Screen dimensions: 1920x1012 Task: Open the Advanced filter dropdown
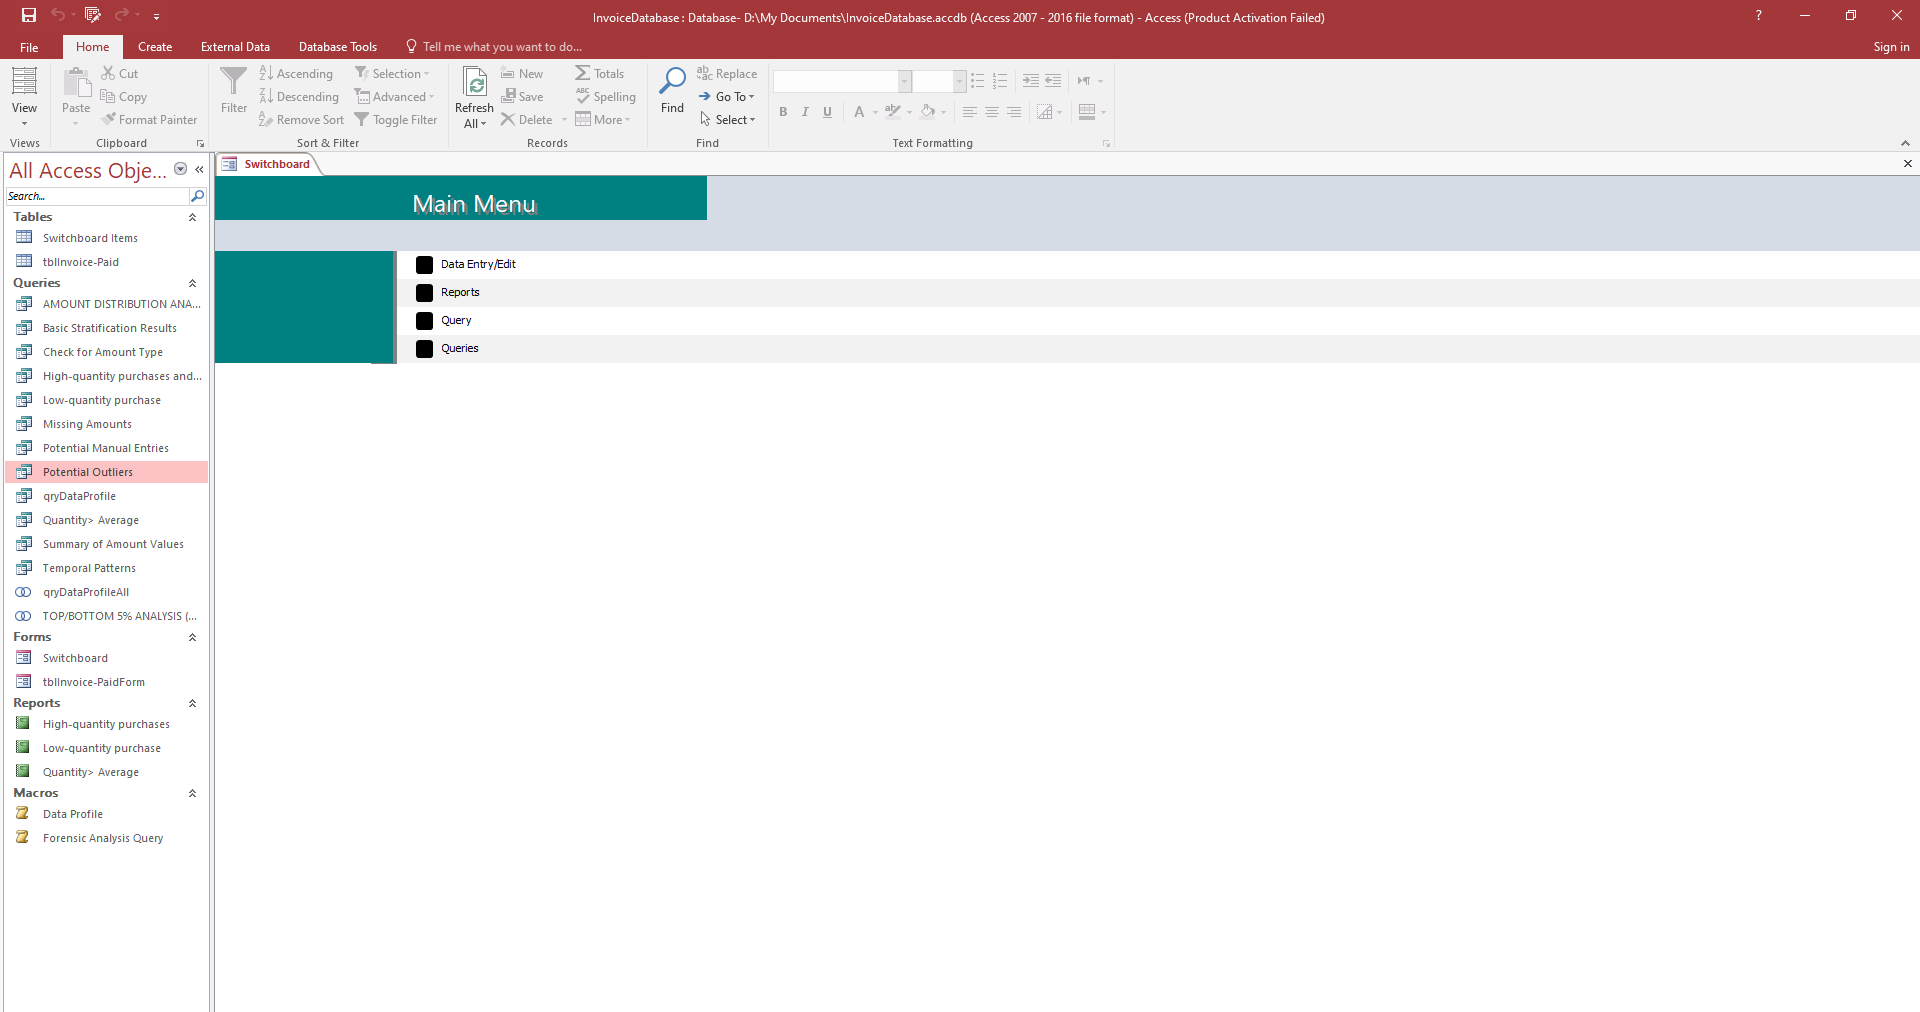395,97
